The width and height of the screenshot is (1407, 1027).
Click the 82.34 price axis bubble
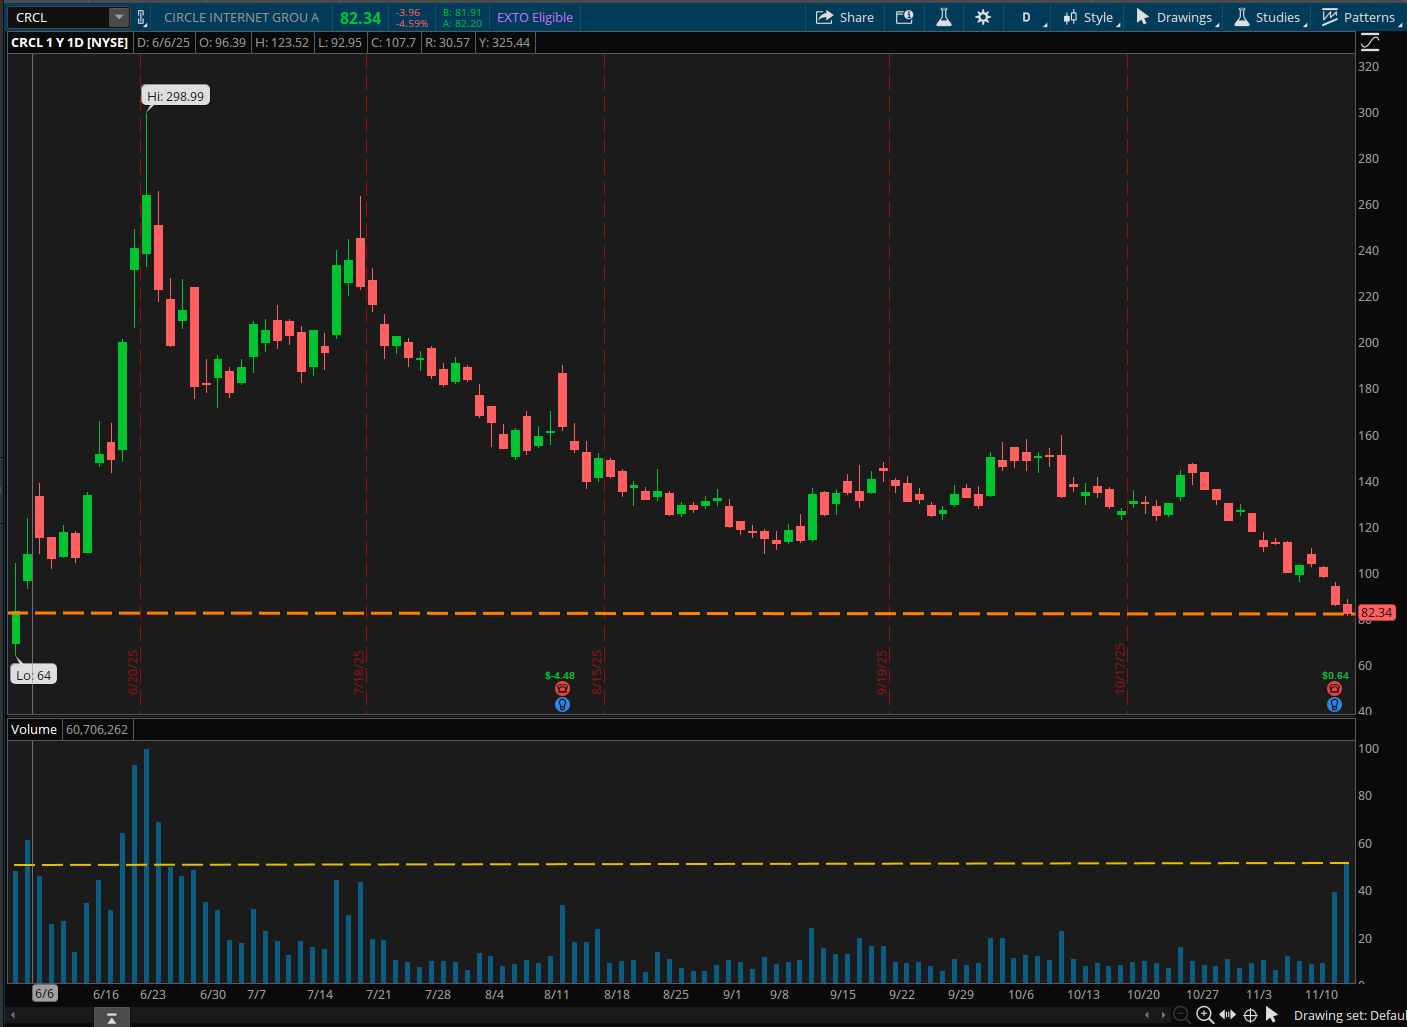click(1376, 612)
